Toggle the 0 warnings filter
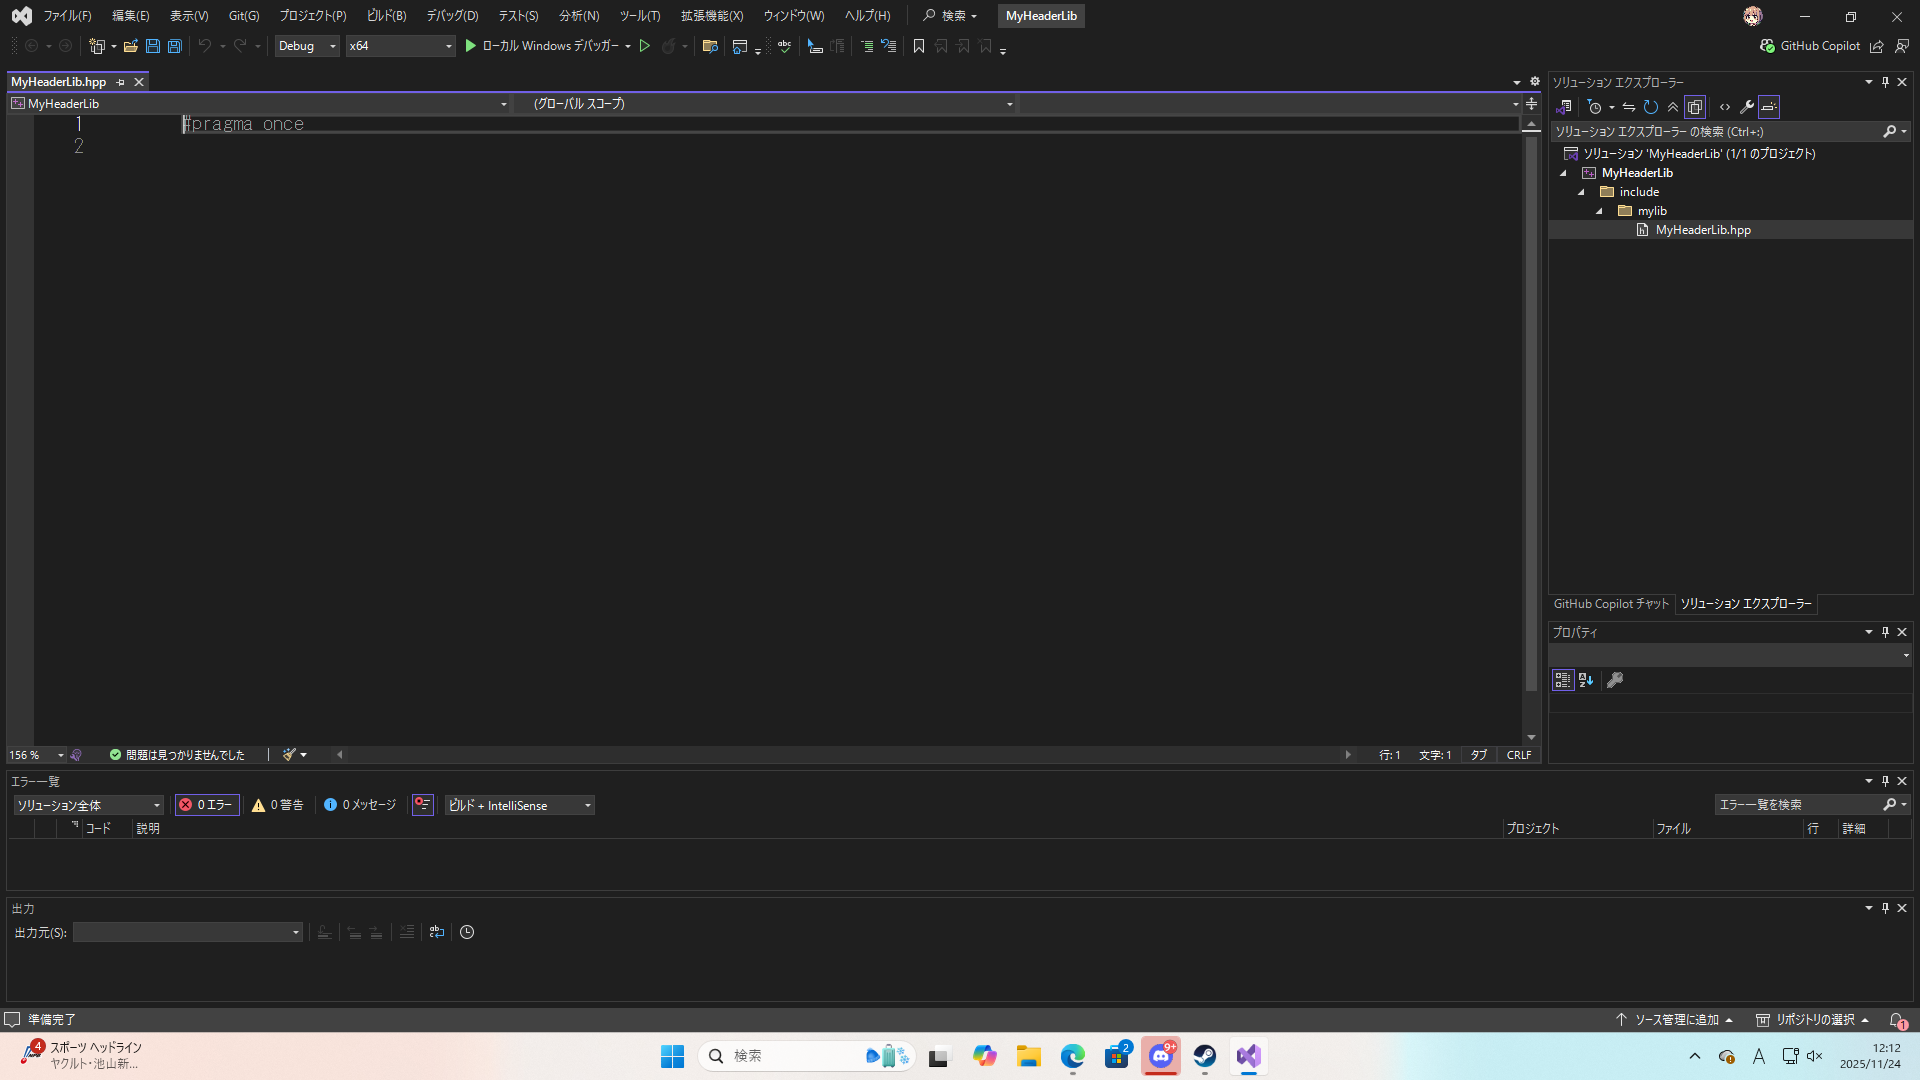The image size is (1920, 1080). 277,805
